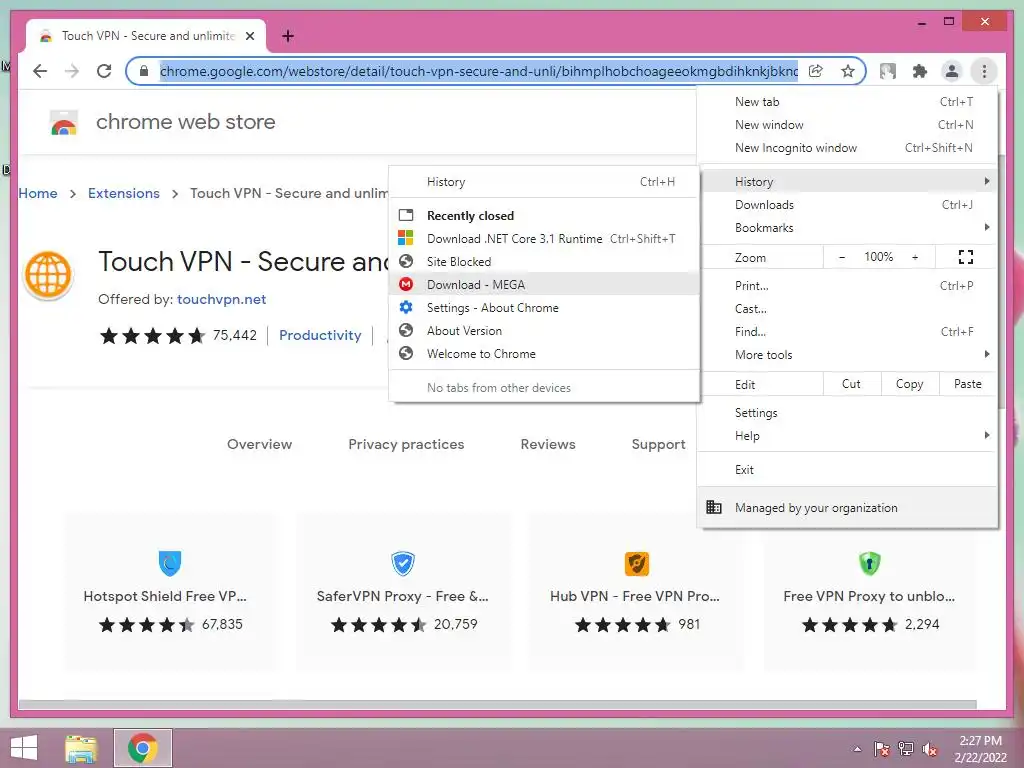Open the Windows Start button
The width and height of the screenshot is (1024, 768).
point(24,748)
